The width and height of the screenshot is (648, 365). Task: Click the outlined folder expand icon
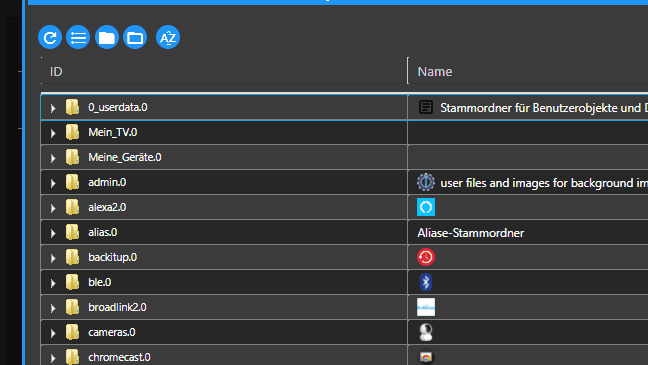tap(135, 38)
